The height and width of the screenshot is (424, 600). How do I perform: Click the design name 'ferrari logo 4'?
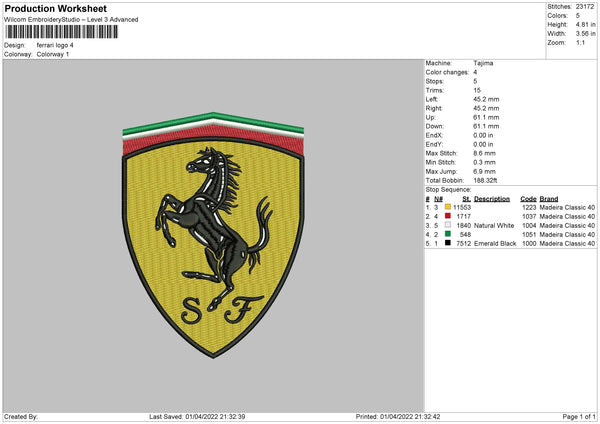55,45
